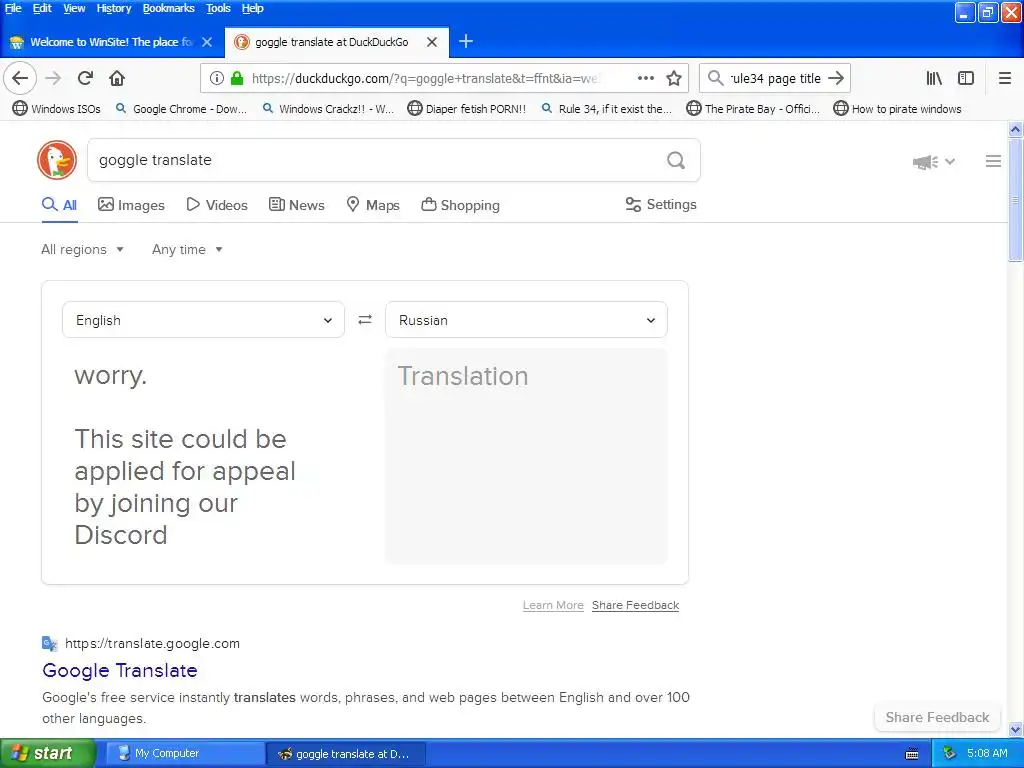This screenshot has height=768, width=1024.
Task: Toggle the sidebar view icon
Action: (x=966, y=78)
